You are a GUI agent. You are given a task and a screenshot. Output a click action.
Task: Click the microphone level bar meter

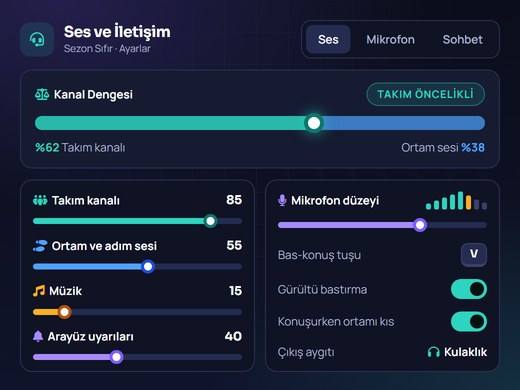tap(456, 200)
